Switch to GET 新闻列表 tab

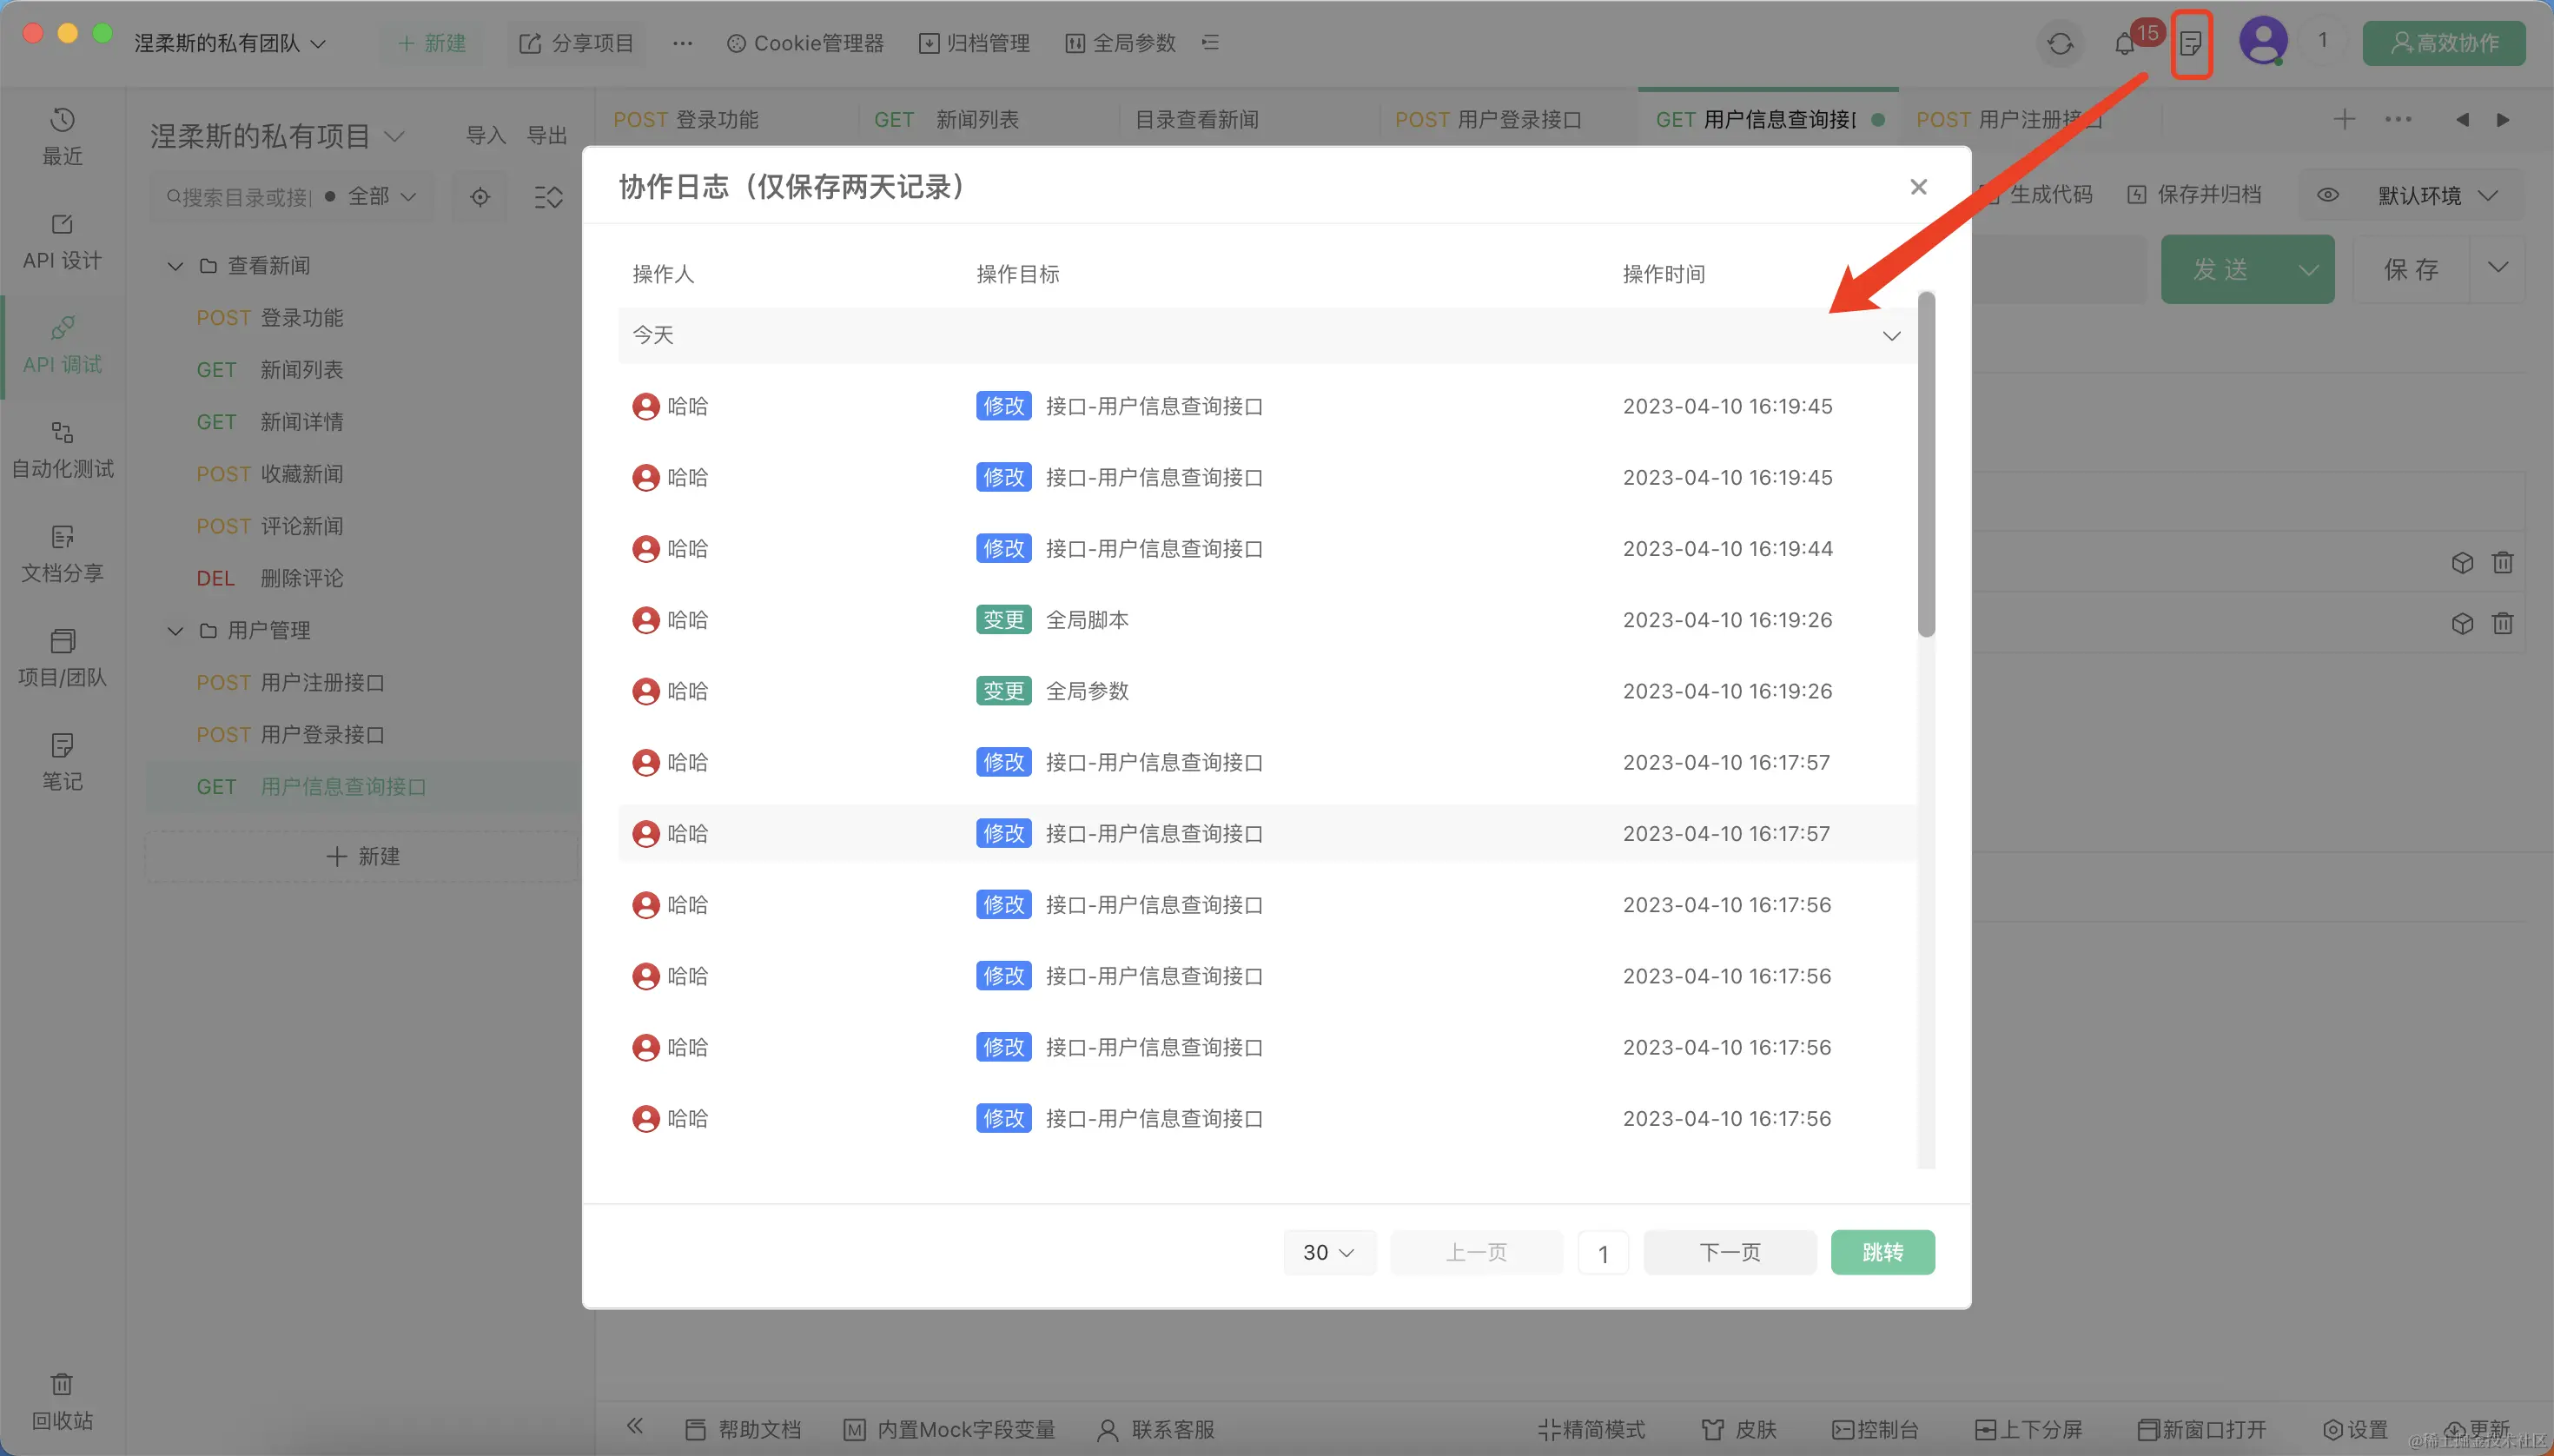coord(946,120)
